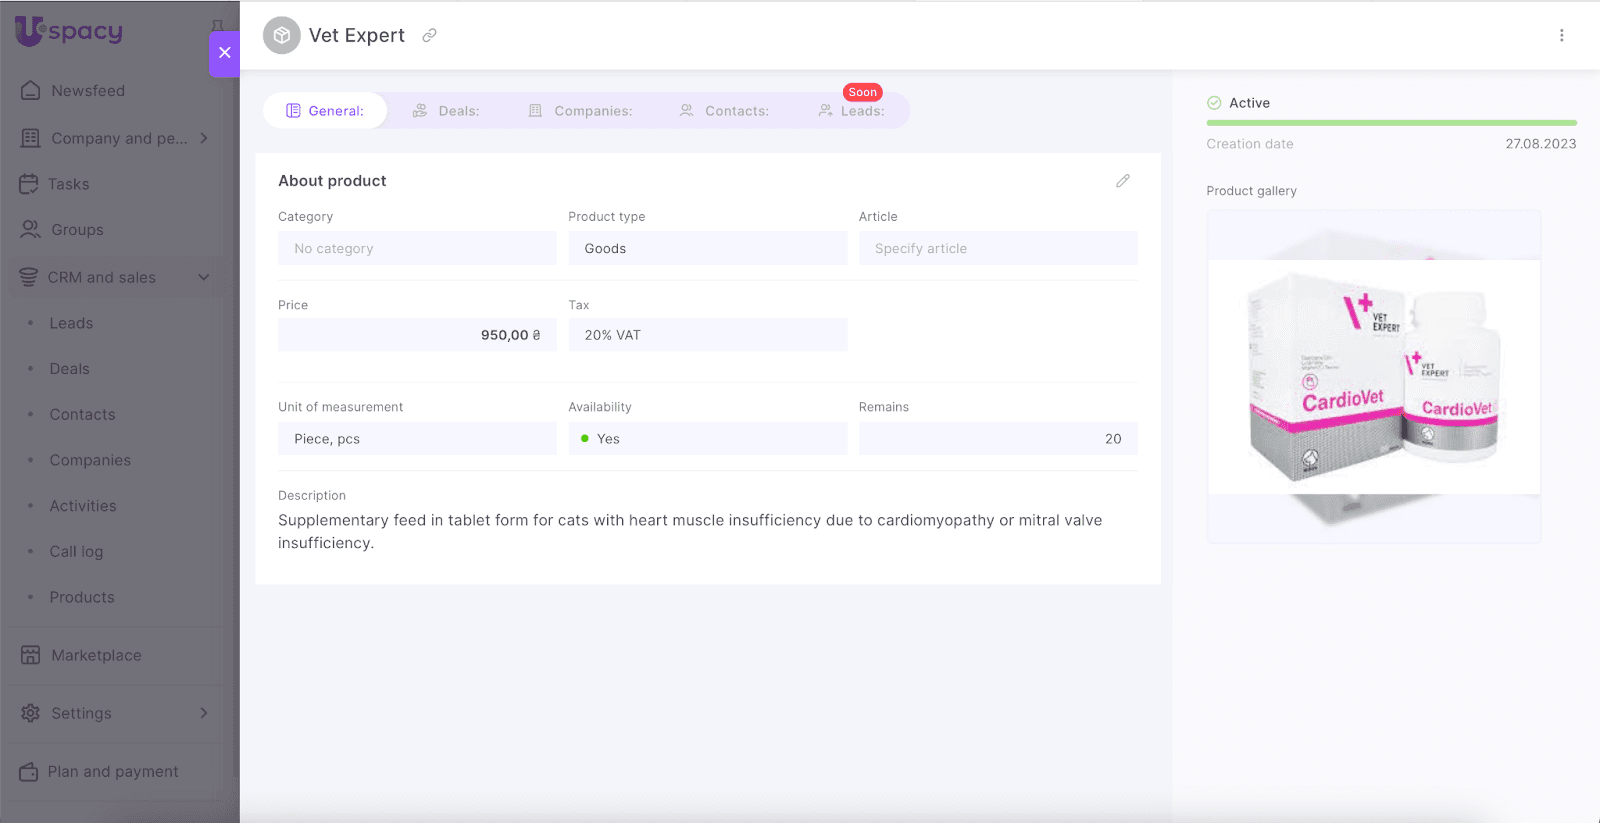Collapse the CRM and sales section chevron
1600x823 pixels.
click(204, 277)
